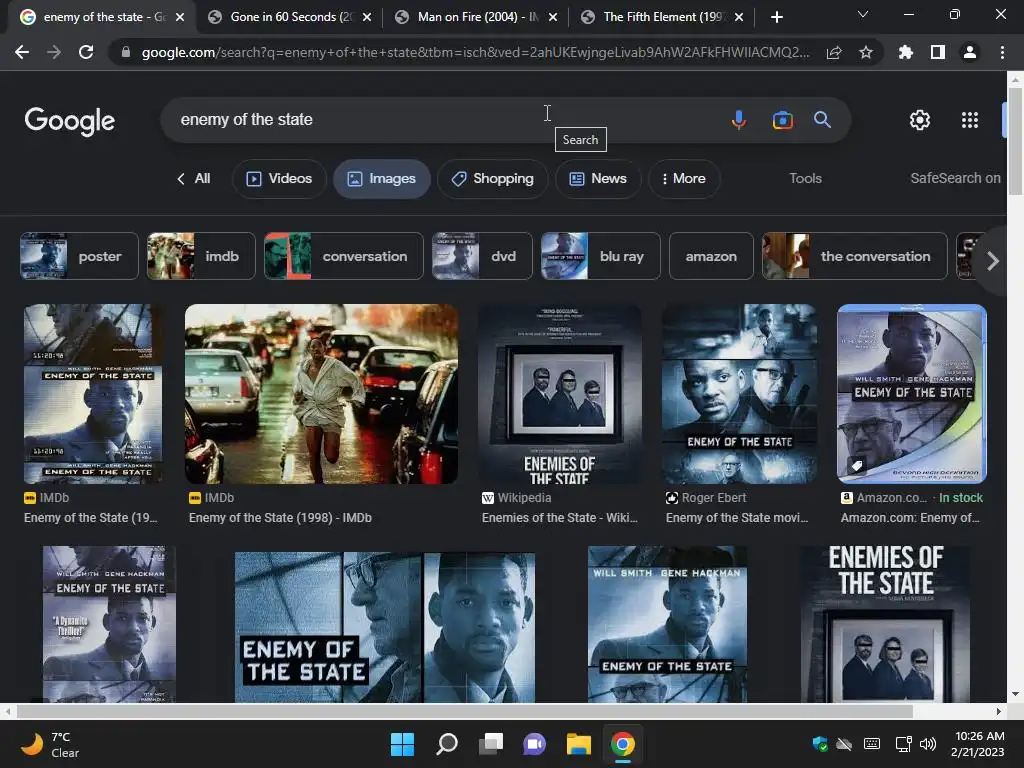Search by image with camera lens icon
Image resolution: width=1024 pixels, height=768 pixels.
[782, 120]
